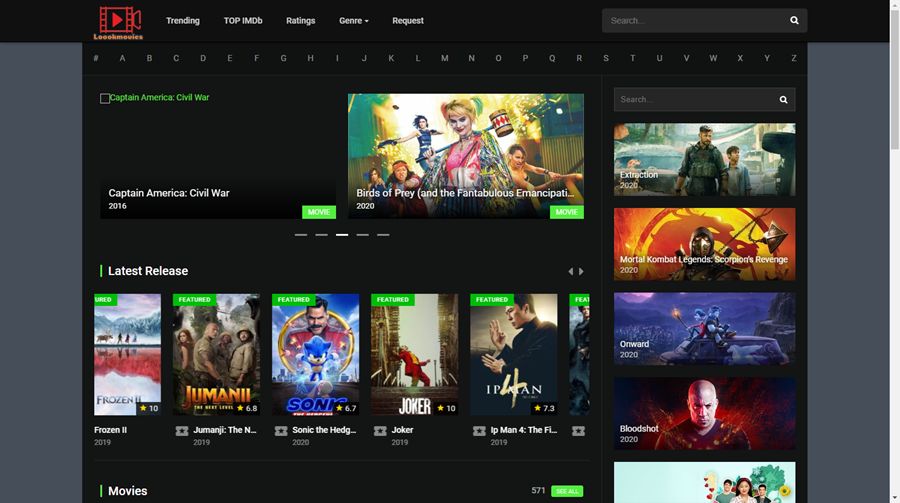The image size is (900, 503).
Task: Click the film icon beside Joker title
Action: click(380, 431)
